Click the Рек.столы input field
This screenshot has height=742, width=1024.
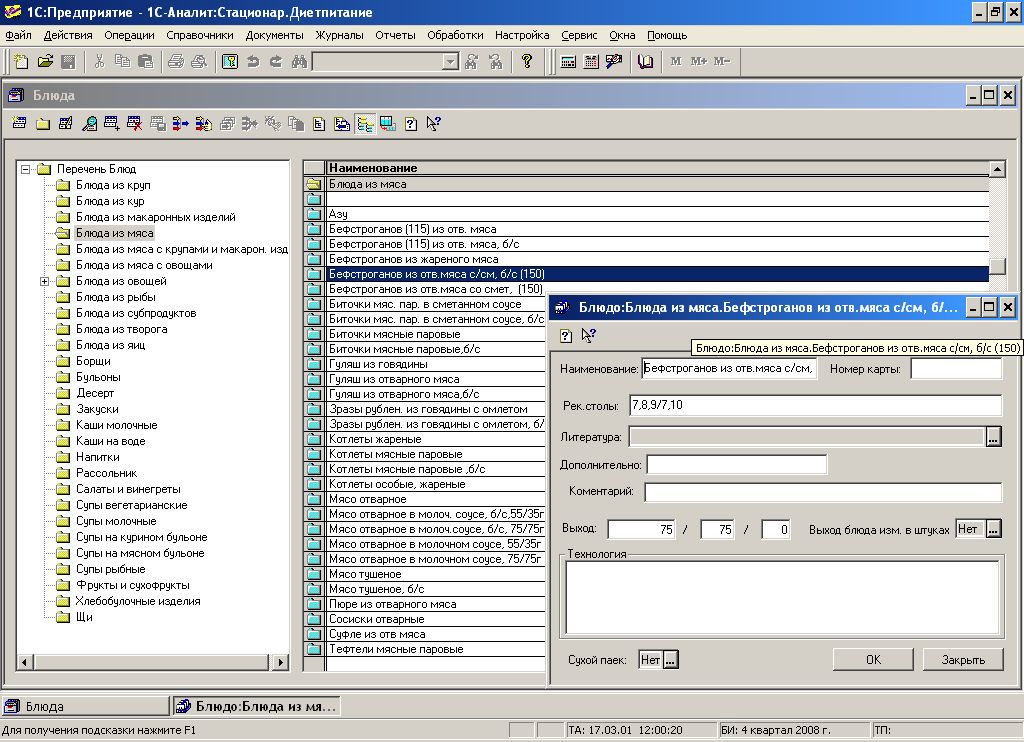point(815,405)
